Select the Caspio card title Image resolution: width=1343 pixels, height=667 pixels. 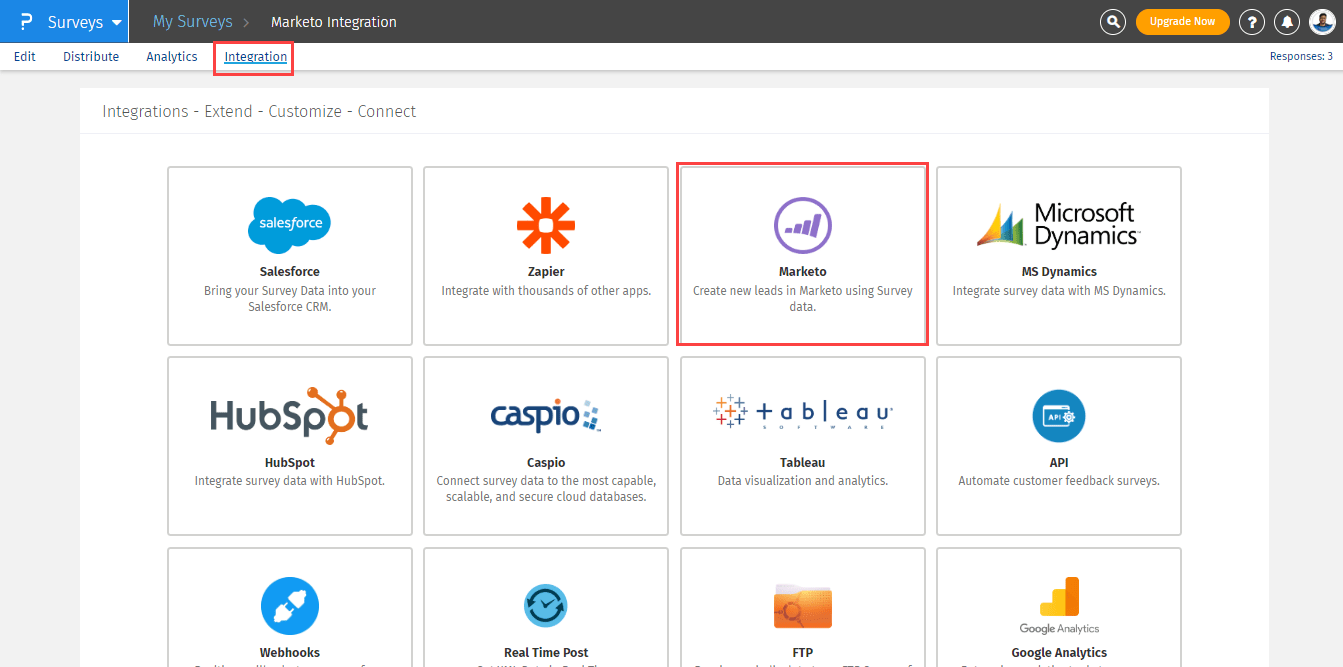(x=546, y=463)
